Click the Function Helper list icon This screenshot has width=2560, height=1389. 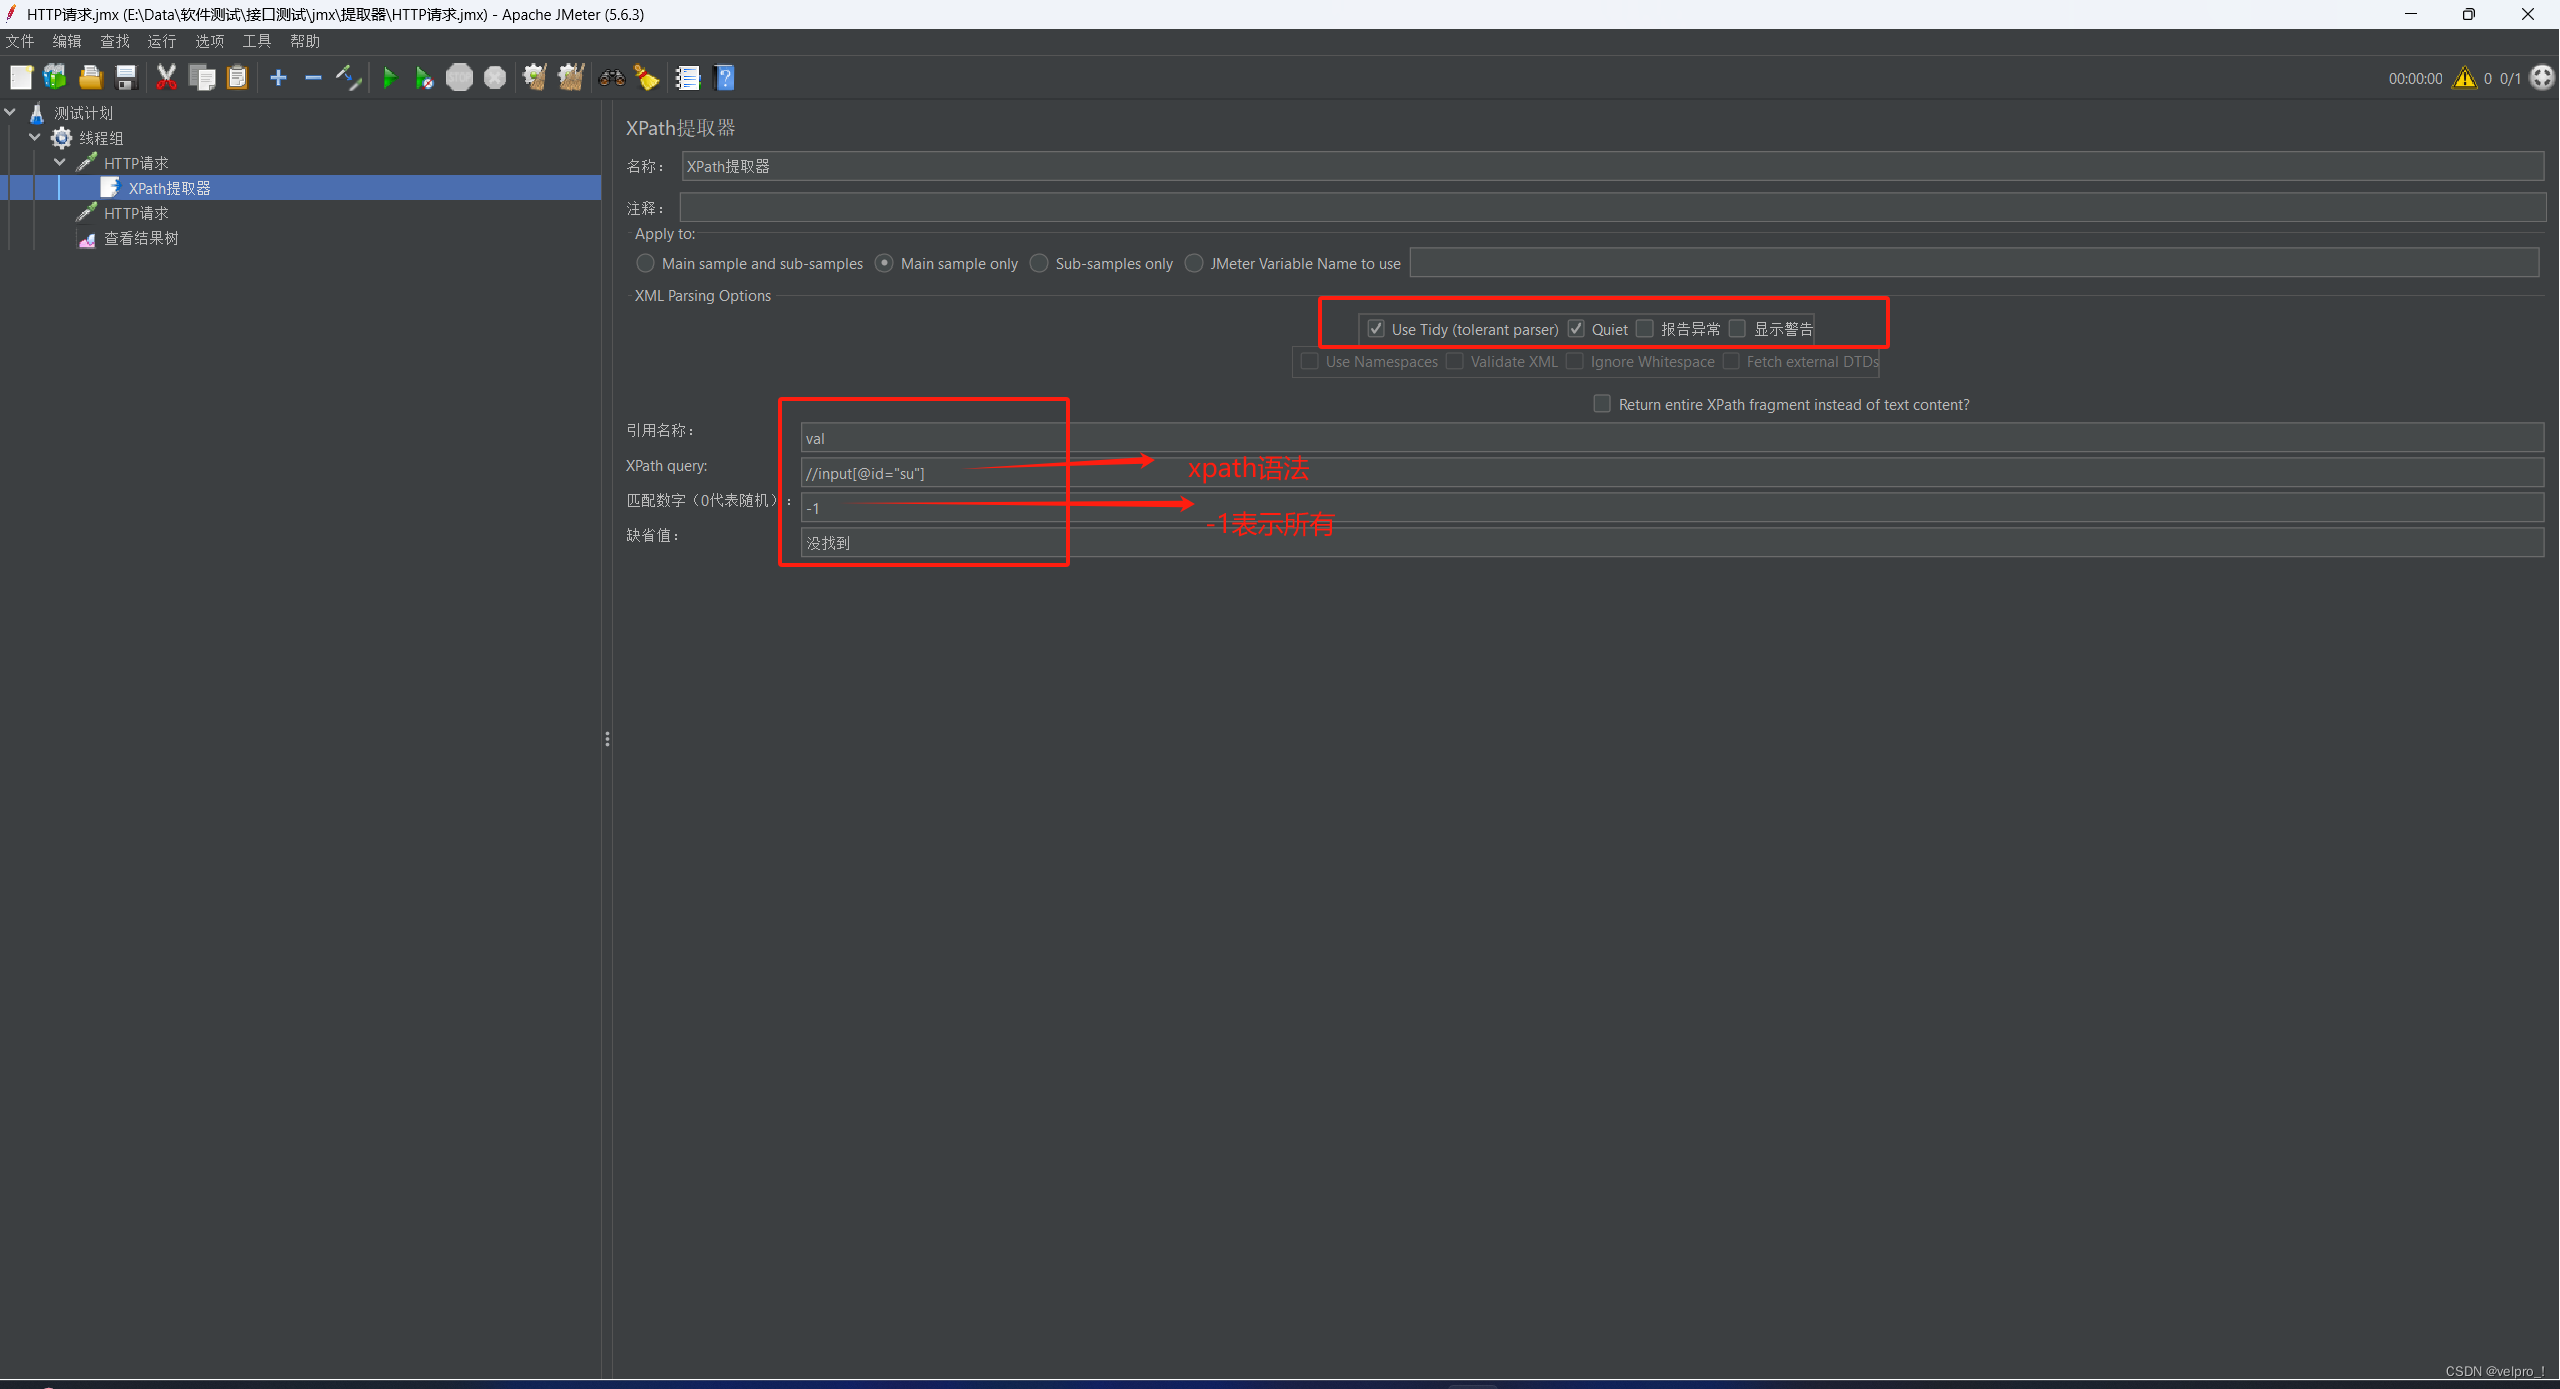(688, 78)
